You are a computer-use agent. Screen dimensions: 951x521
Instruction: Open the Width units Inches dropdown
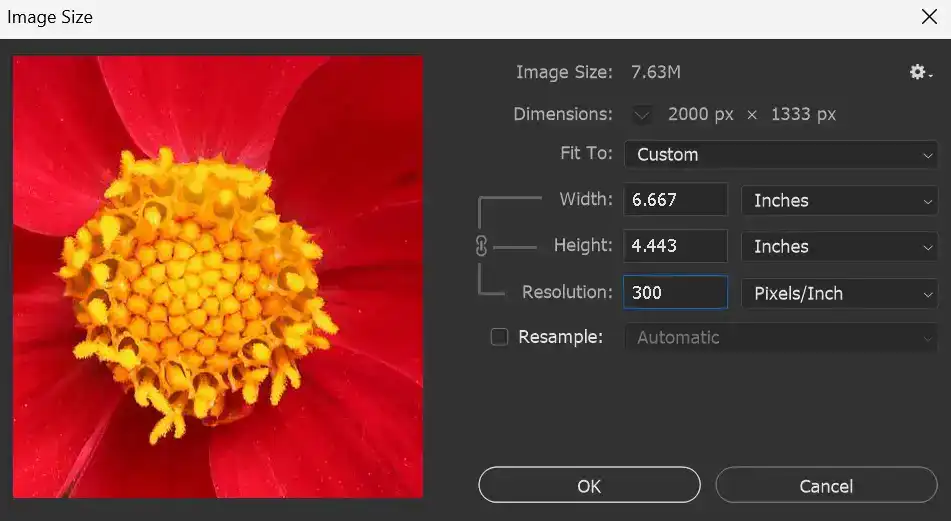pos(838,200)
